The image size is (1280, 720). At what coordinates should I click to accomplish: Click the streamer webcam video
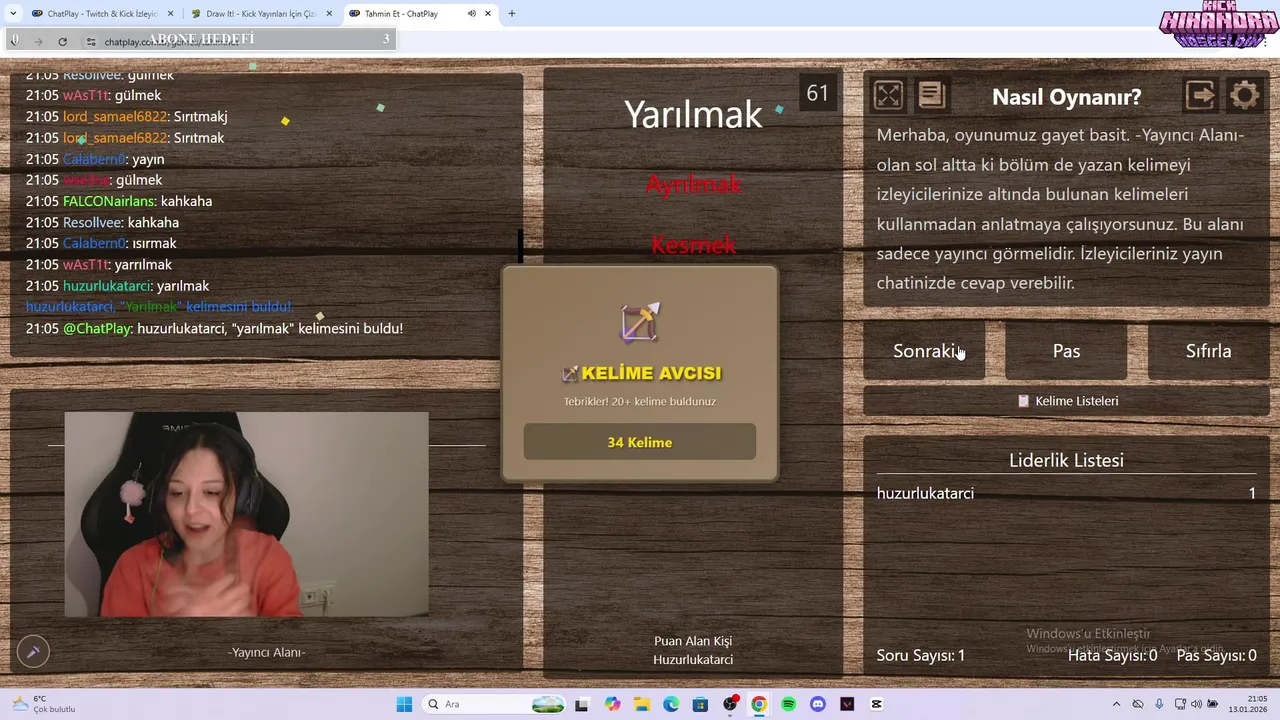[x=246, y=514]
